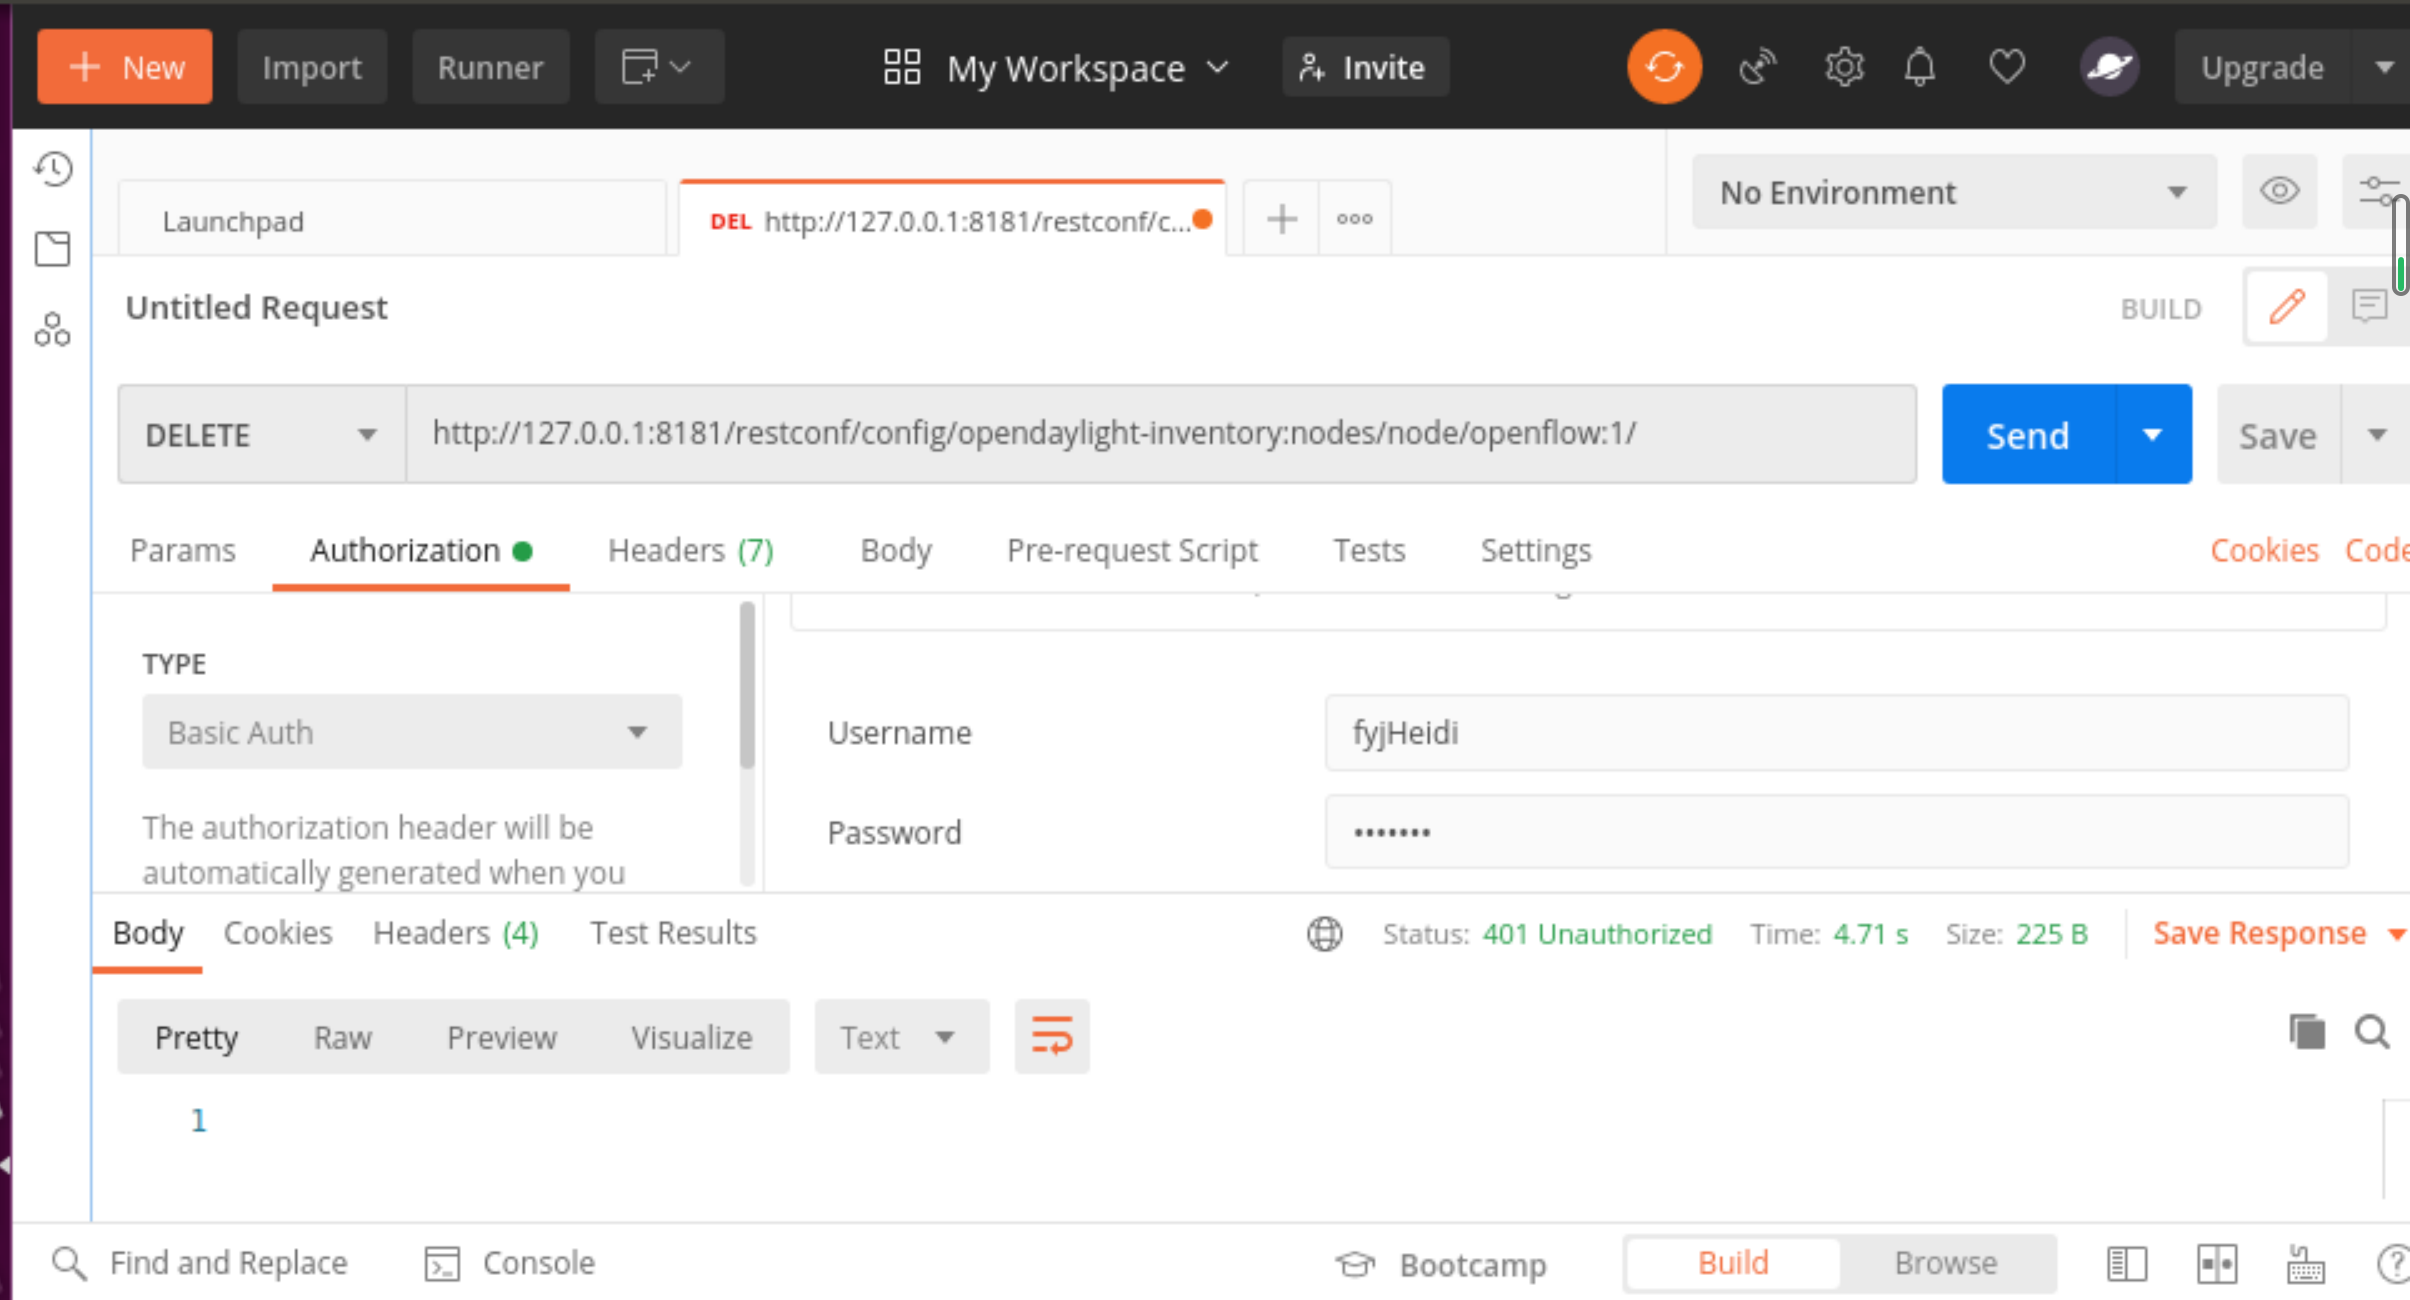
Task: Switch to Browse mode
Action: click(x=1945, y=1263)
